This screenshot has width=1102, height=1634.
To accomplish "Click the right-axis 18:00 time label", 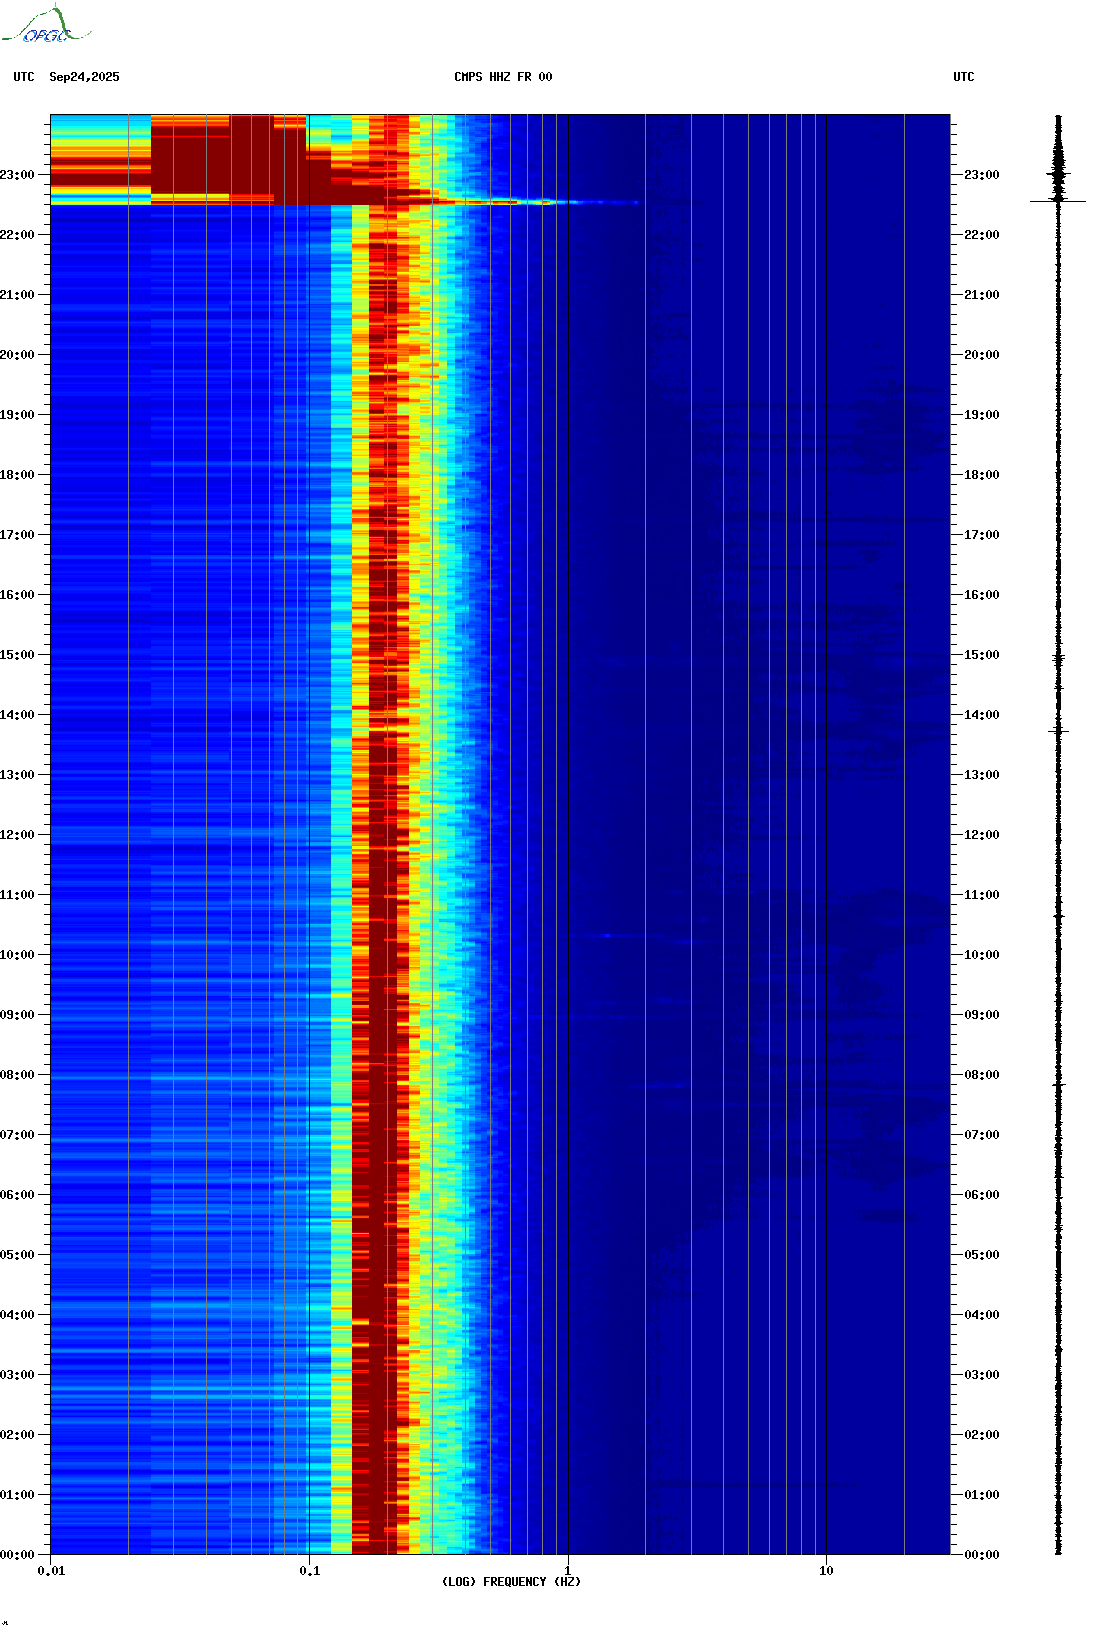I will (982, 475).
